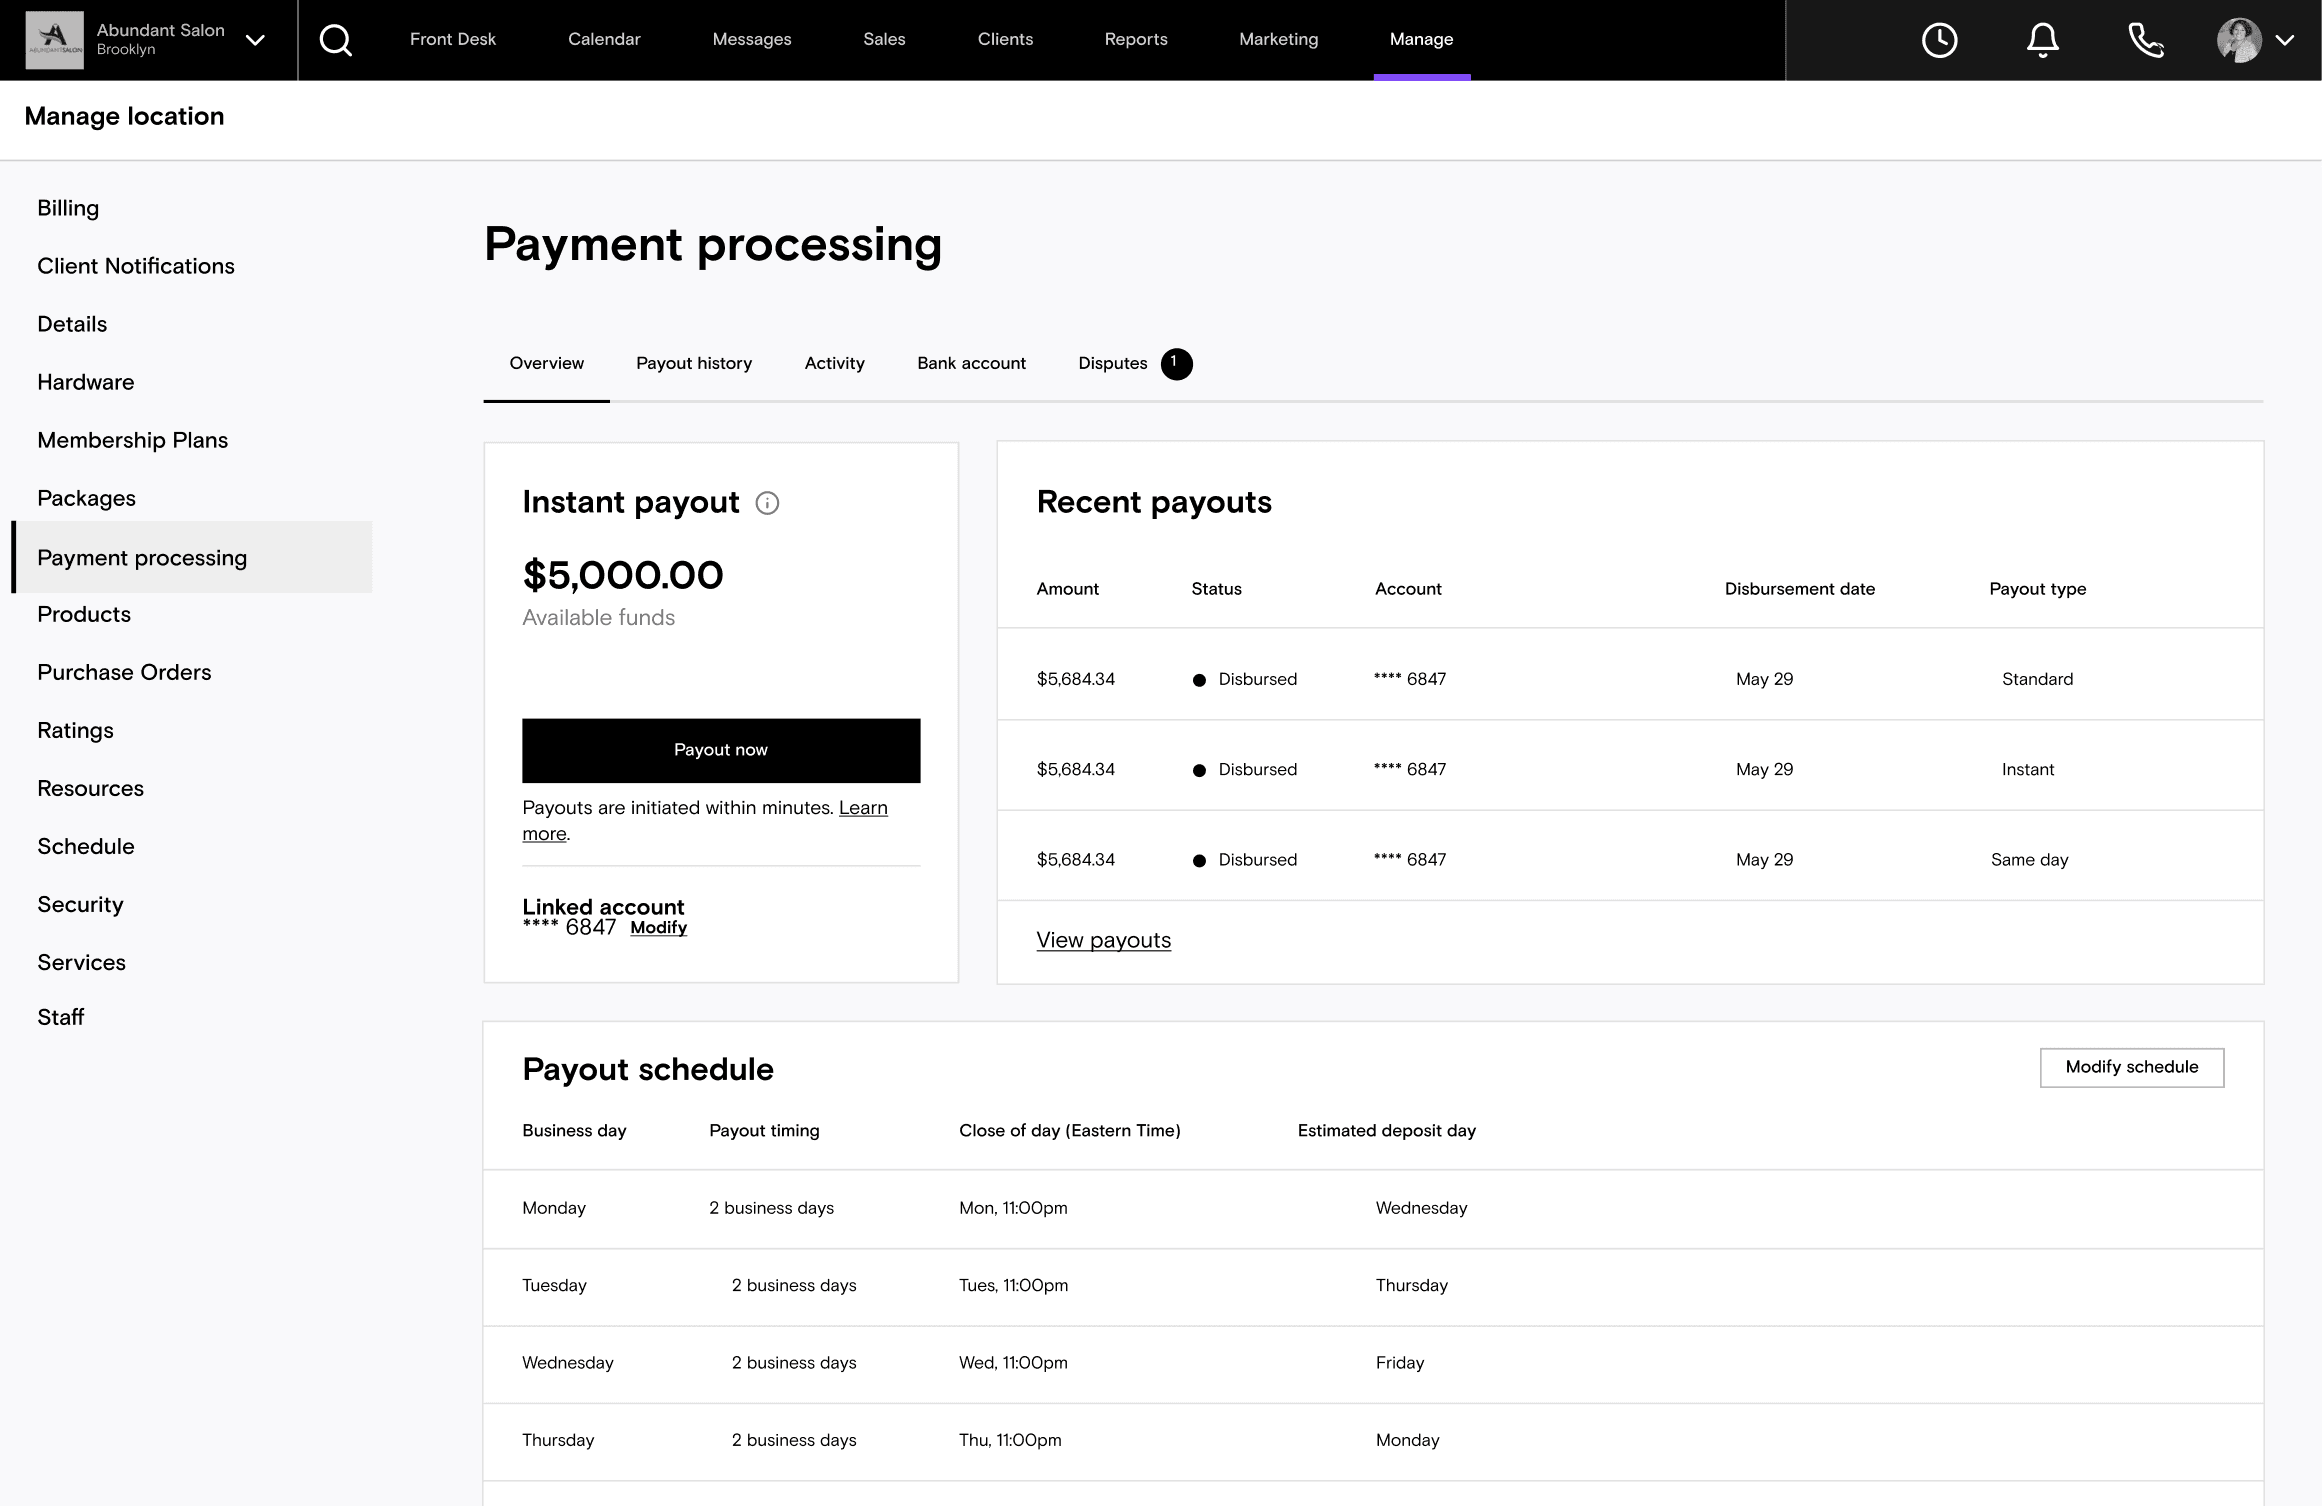Switch to the Payout history tab
Screen dimensions: 2322x1506
[x=694, y=363]
